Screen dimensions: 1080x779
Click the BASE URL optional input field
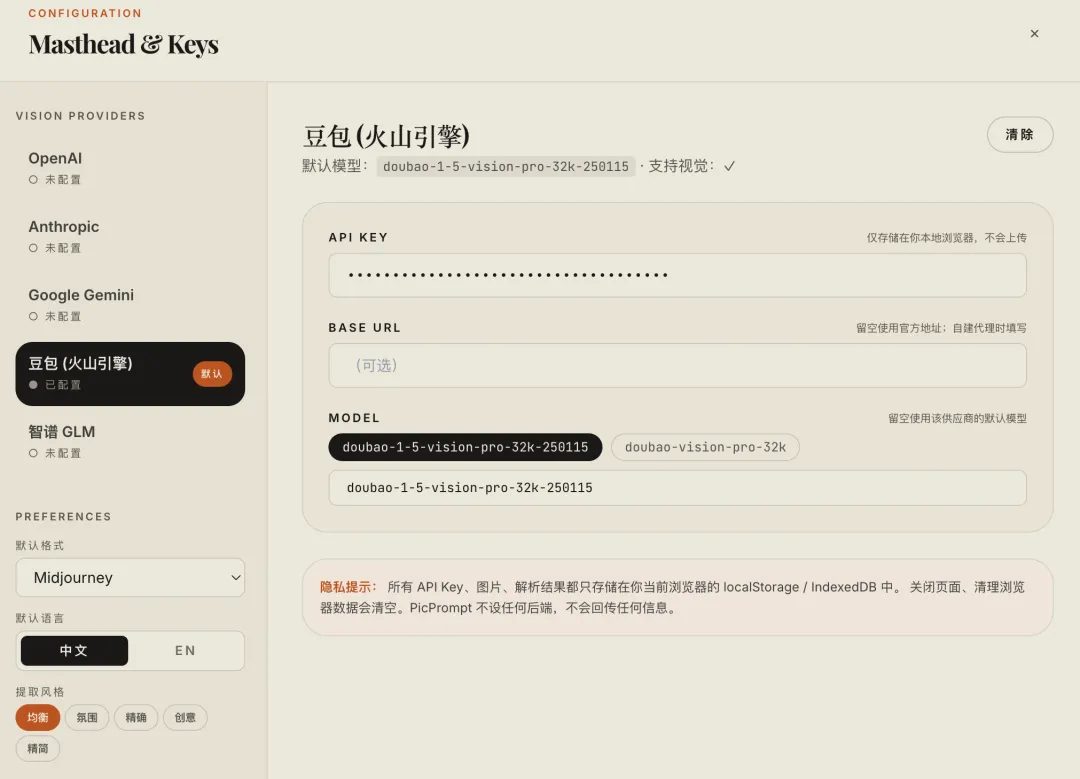click(677, 365)
